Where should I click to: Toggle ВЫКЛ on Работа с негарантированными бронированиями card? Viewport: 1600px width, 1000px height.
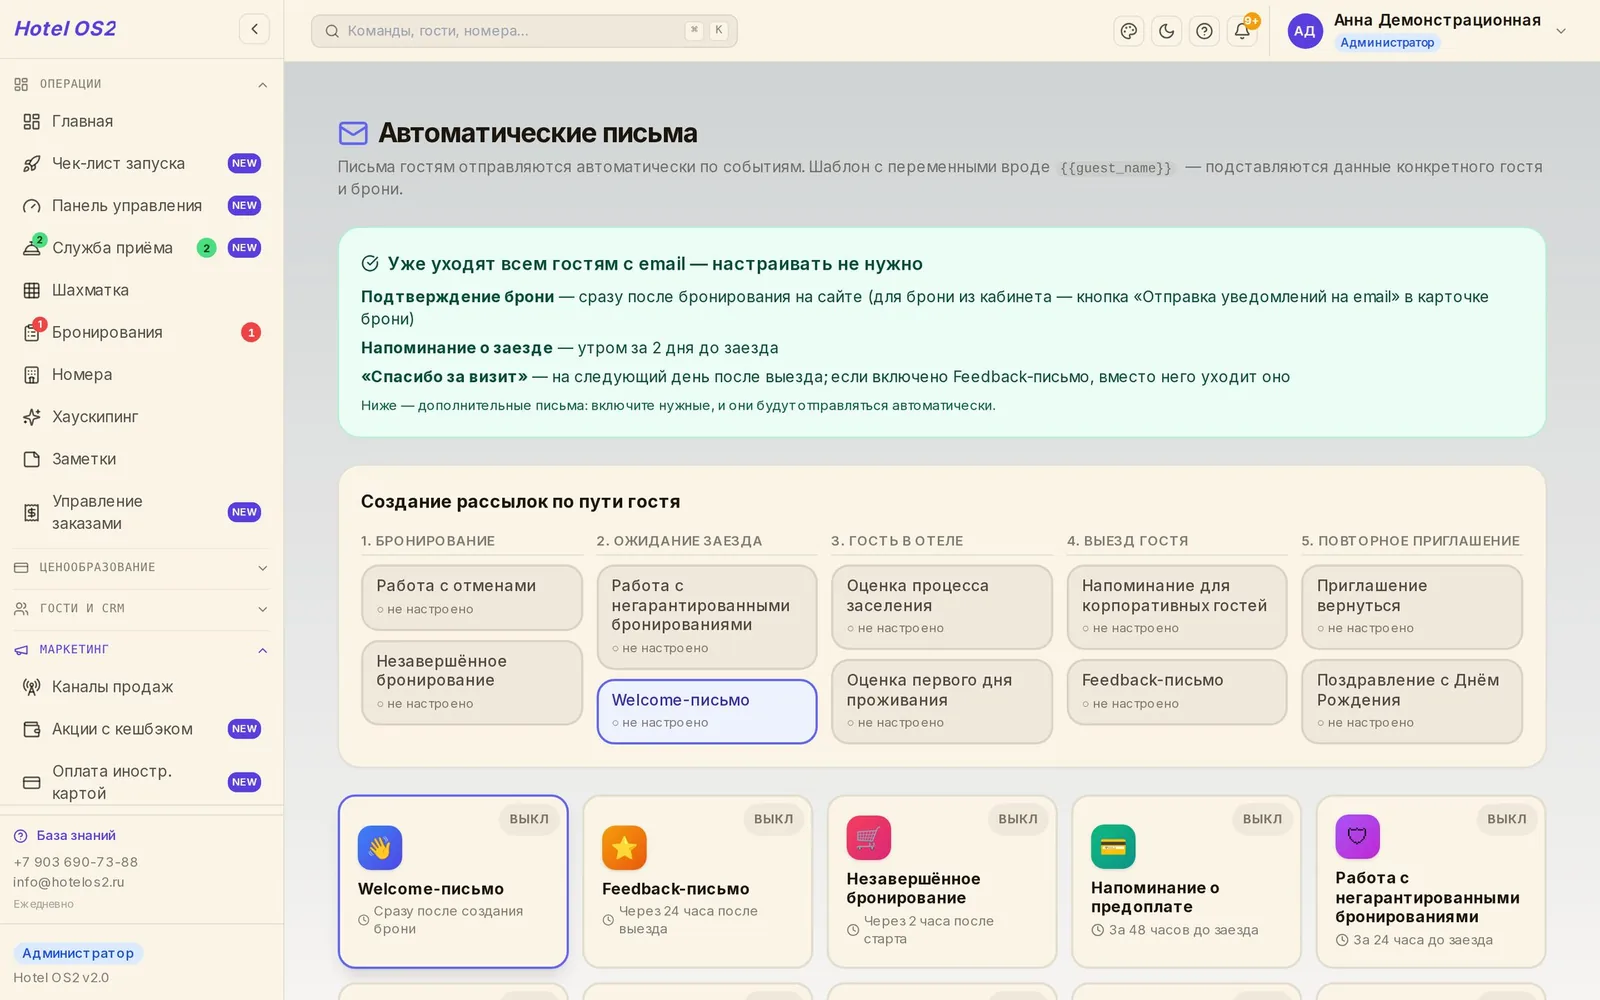pos(1506,819)
